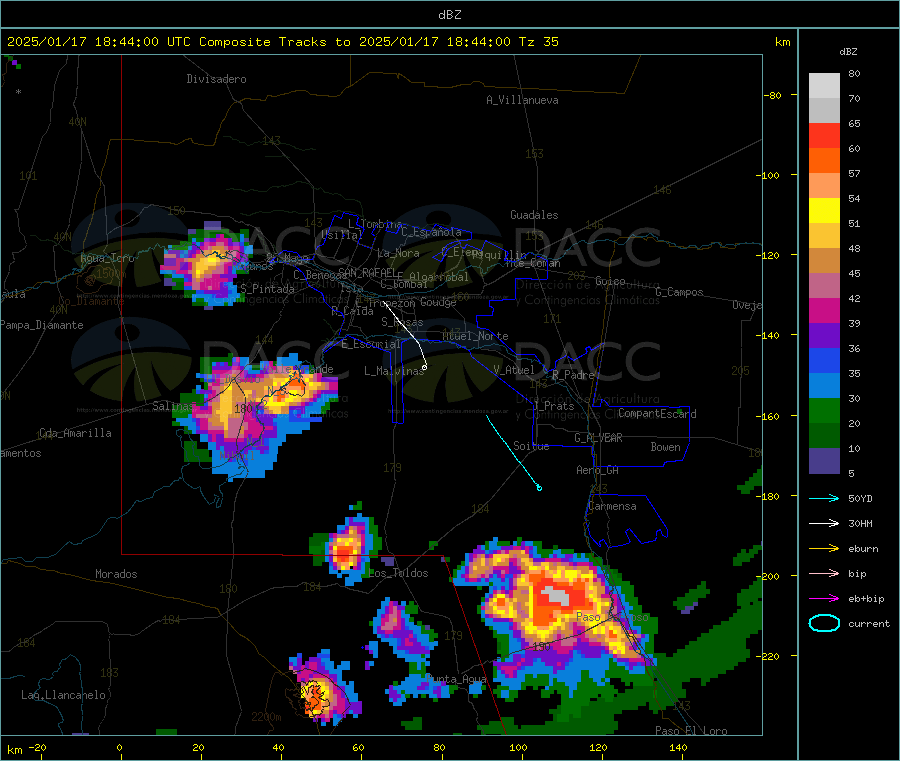Click the 80 dBZ light gray swatch

pyautogui.click(x=824, y=86)
